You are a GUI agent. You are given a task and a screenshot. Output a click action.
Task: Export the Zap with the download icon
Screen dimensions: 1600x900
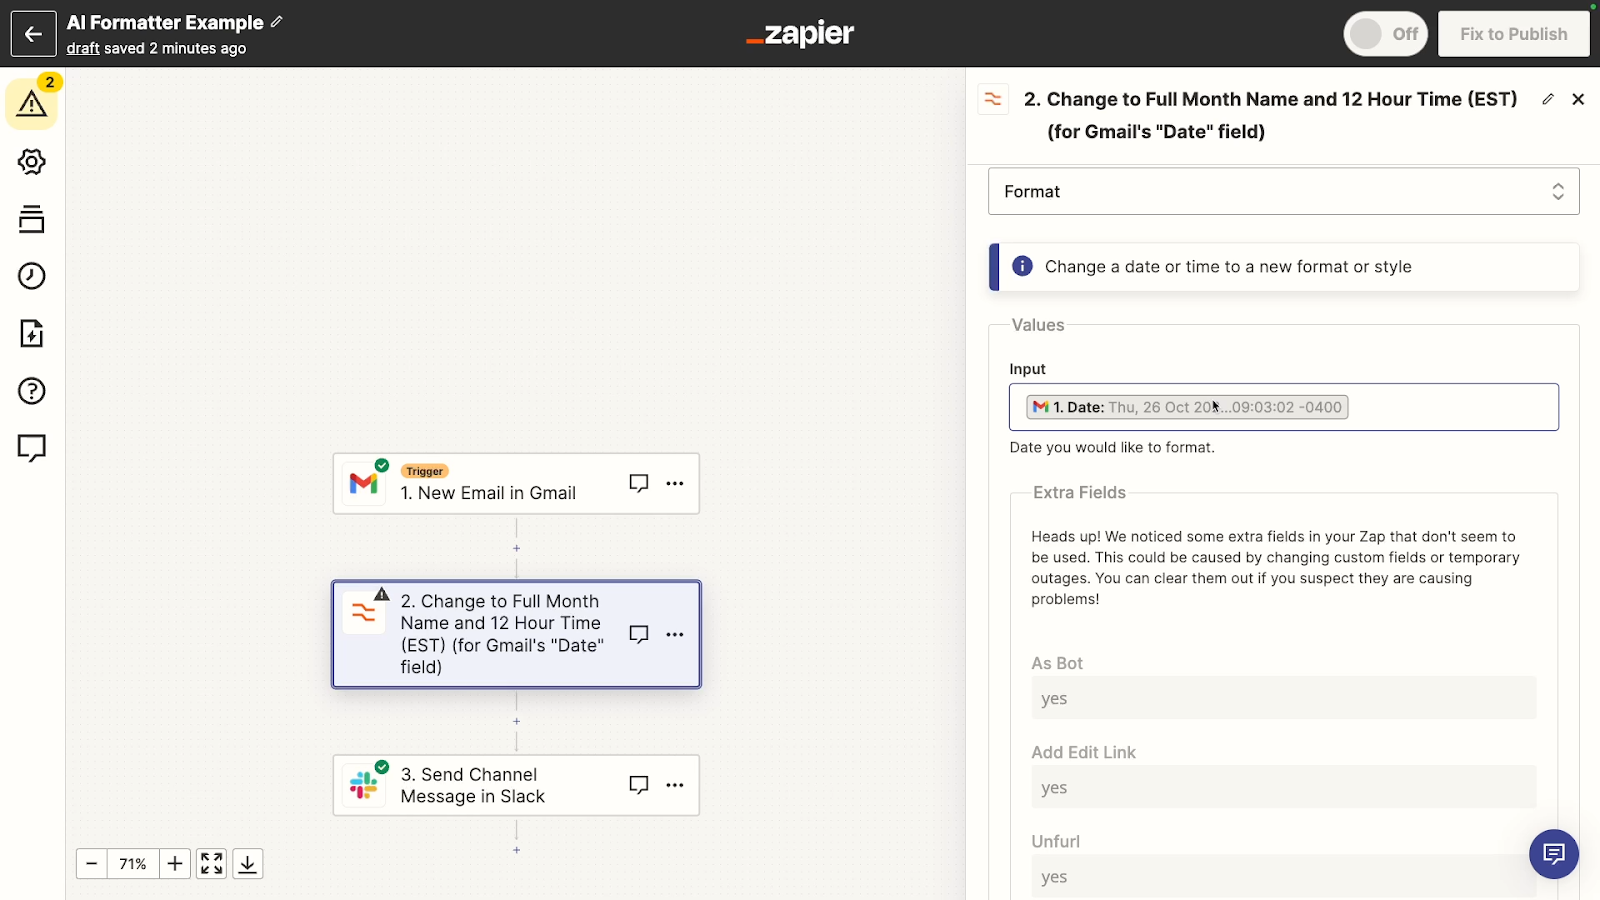point(248,864)
